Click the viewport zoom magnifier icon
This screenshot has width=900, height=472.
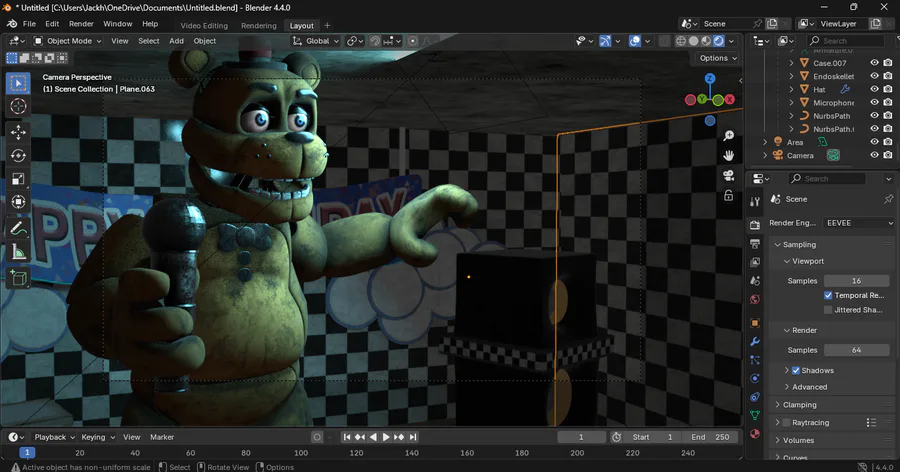click(x=728, y=136)
